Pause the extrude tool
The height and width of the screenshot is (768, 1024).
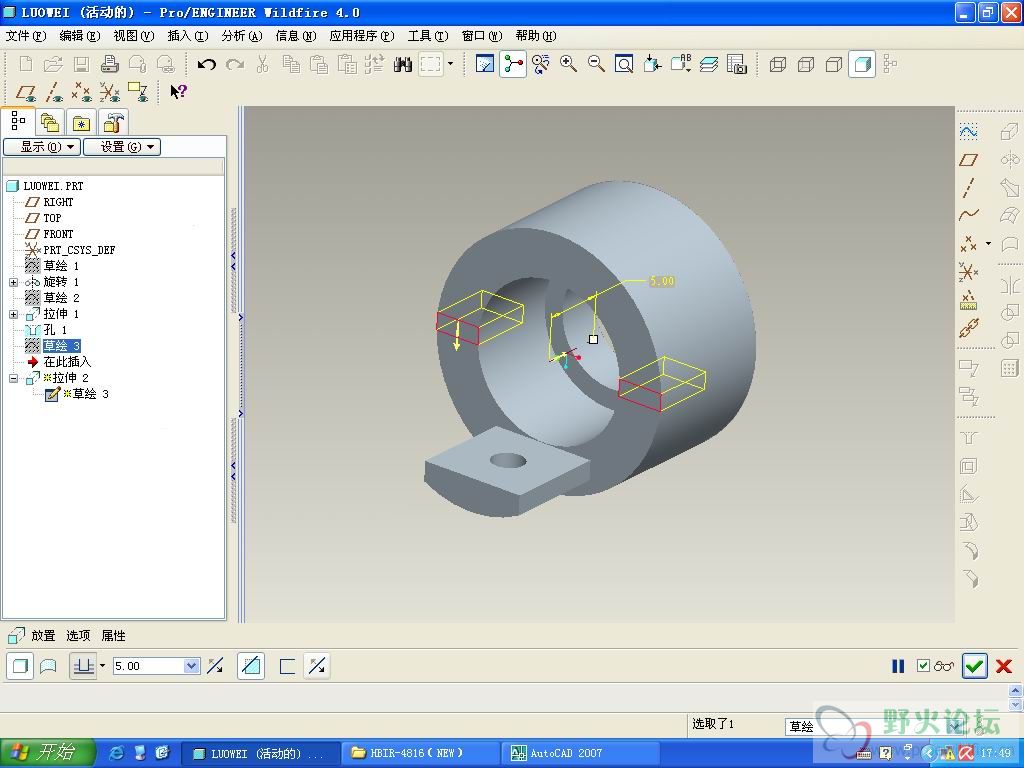click(898, 666)
